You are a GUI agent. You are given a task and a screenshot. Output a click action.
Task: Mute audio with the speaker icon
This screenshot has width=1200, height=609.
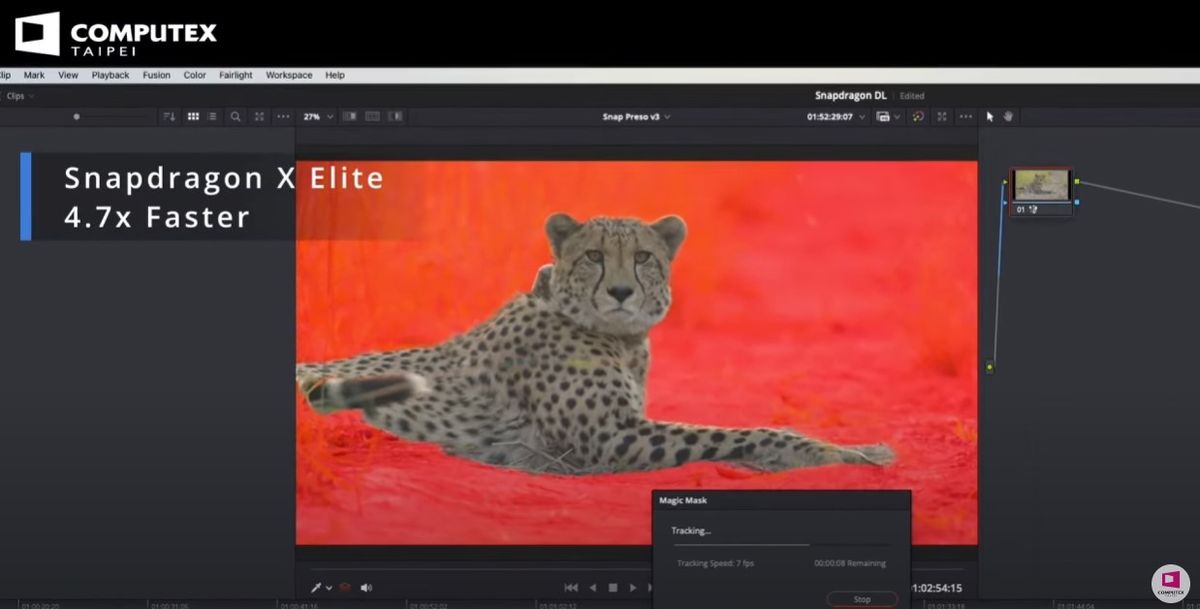366,587
